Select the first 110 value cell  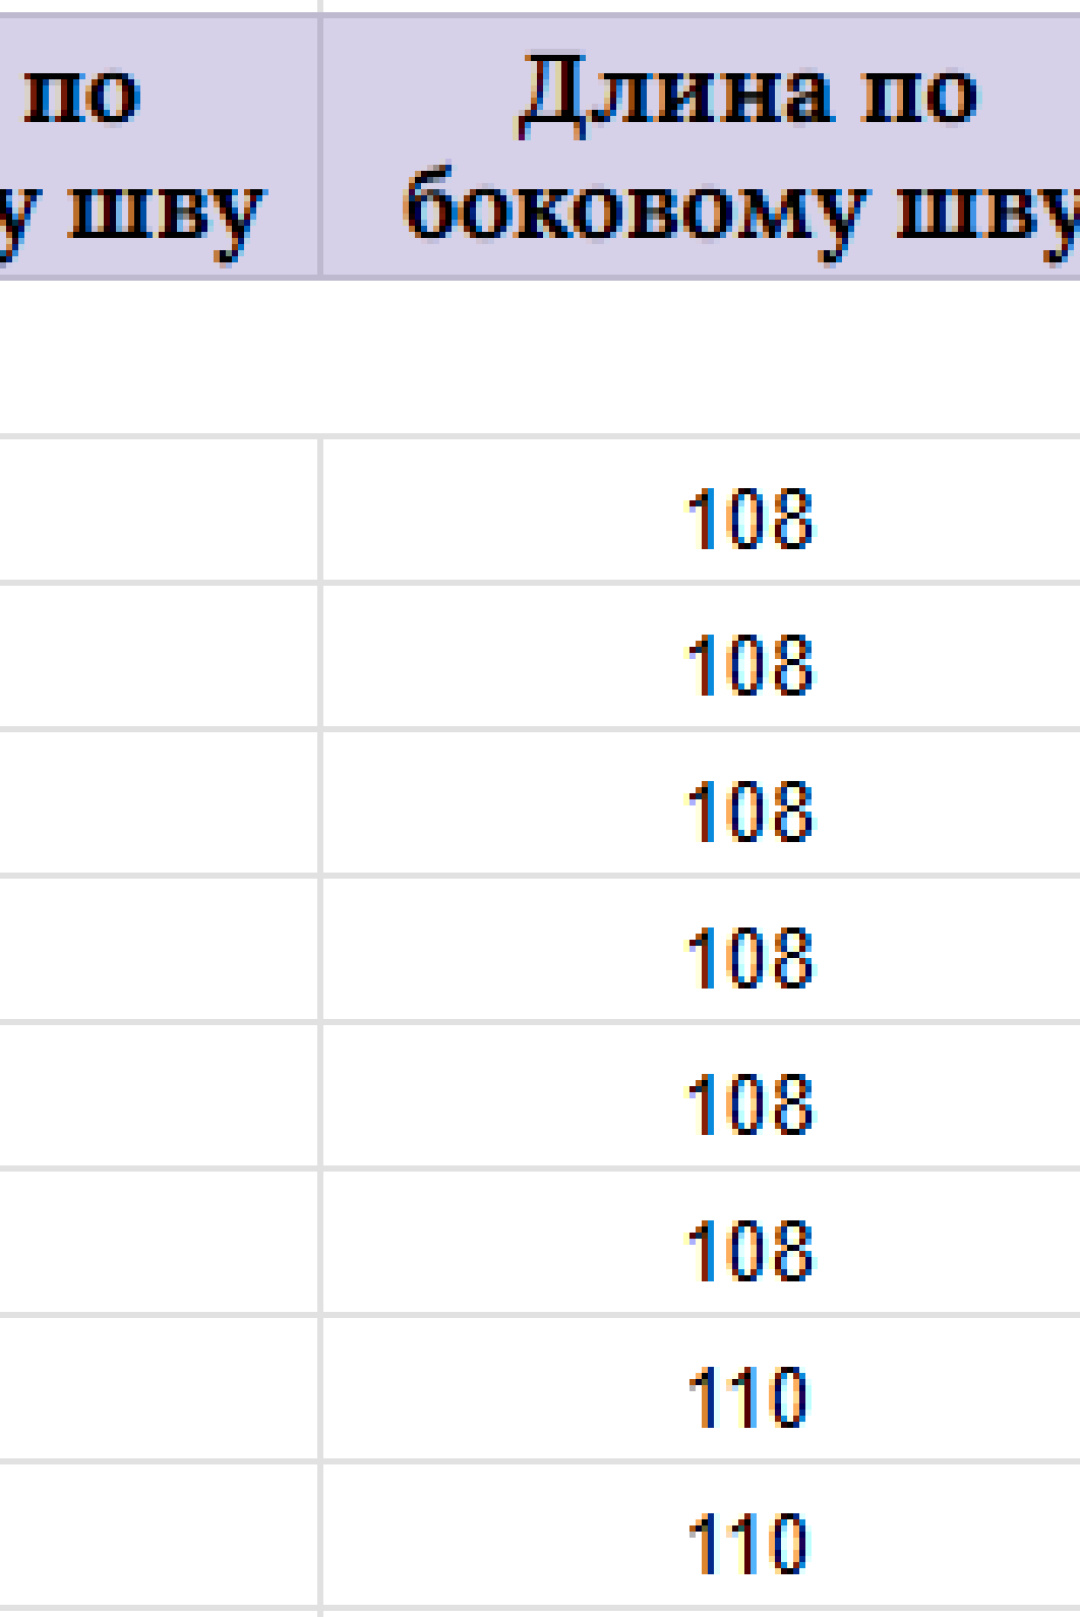pos(701,1388)
